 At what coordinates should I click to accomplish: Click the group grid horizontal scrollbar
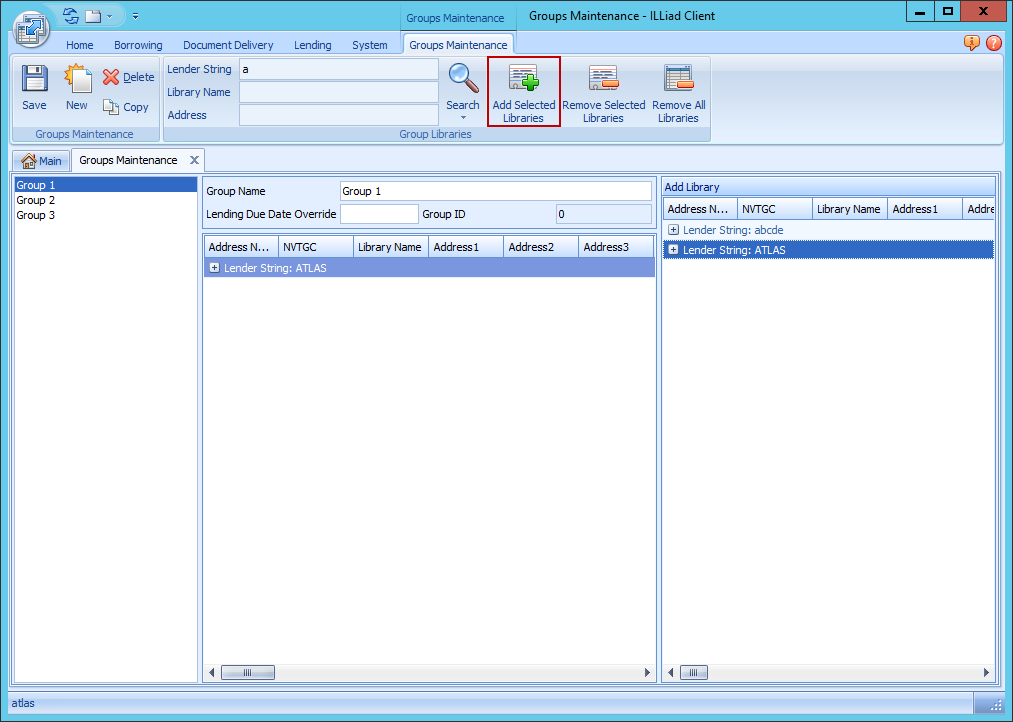(430, 673)
